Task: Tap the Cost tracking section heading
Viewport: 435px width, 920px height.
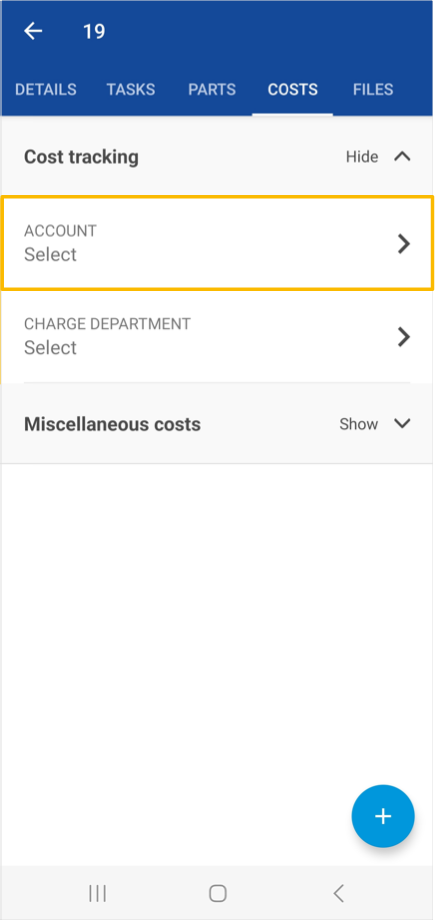Action: click(x=82, y=157)
